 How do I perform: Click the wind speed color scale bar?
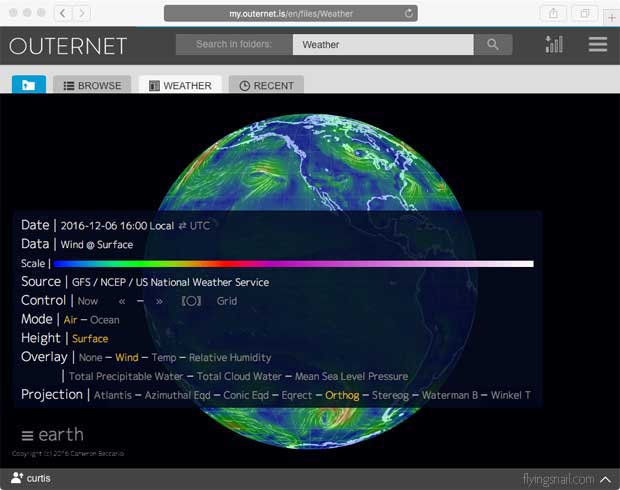pos(293,264)
